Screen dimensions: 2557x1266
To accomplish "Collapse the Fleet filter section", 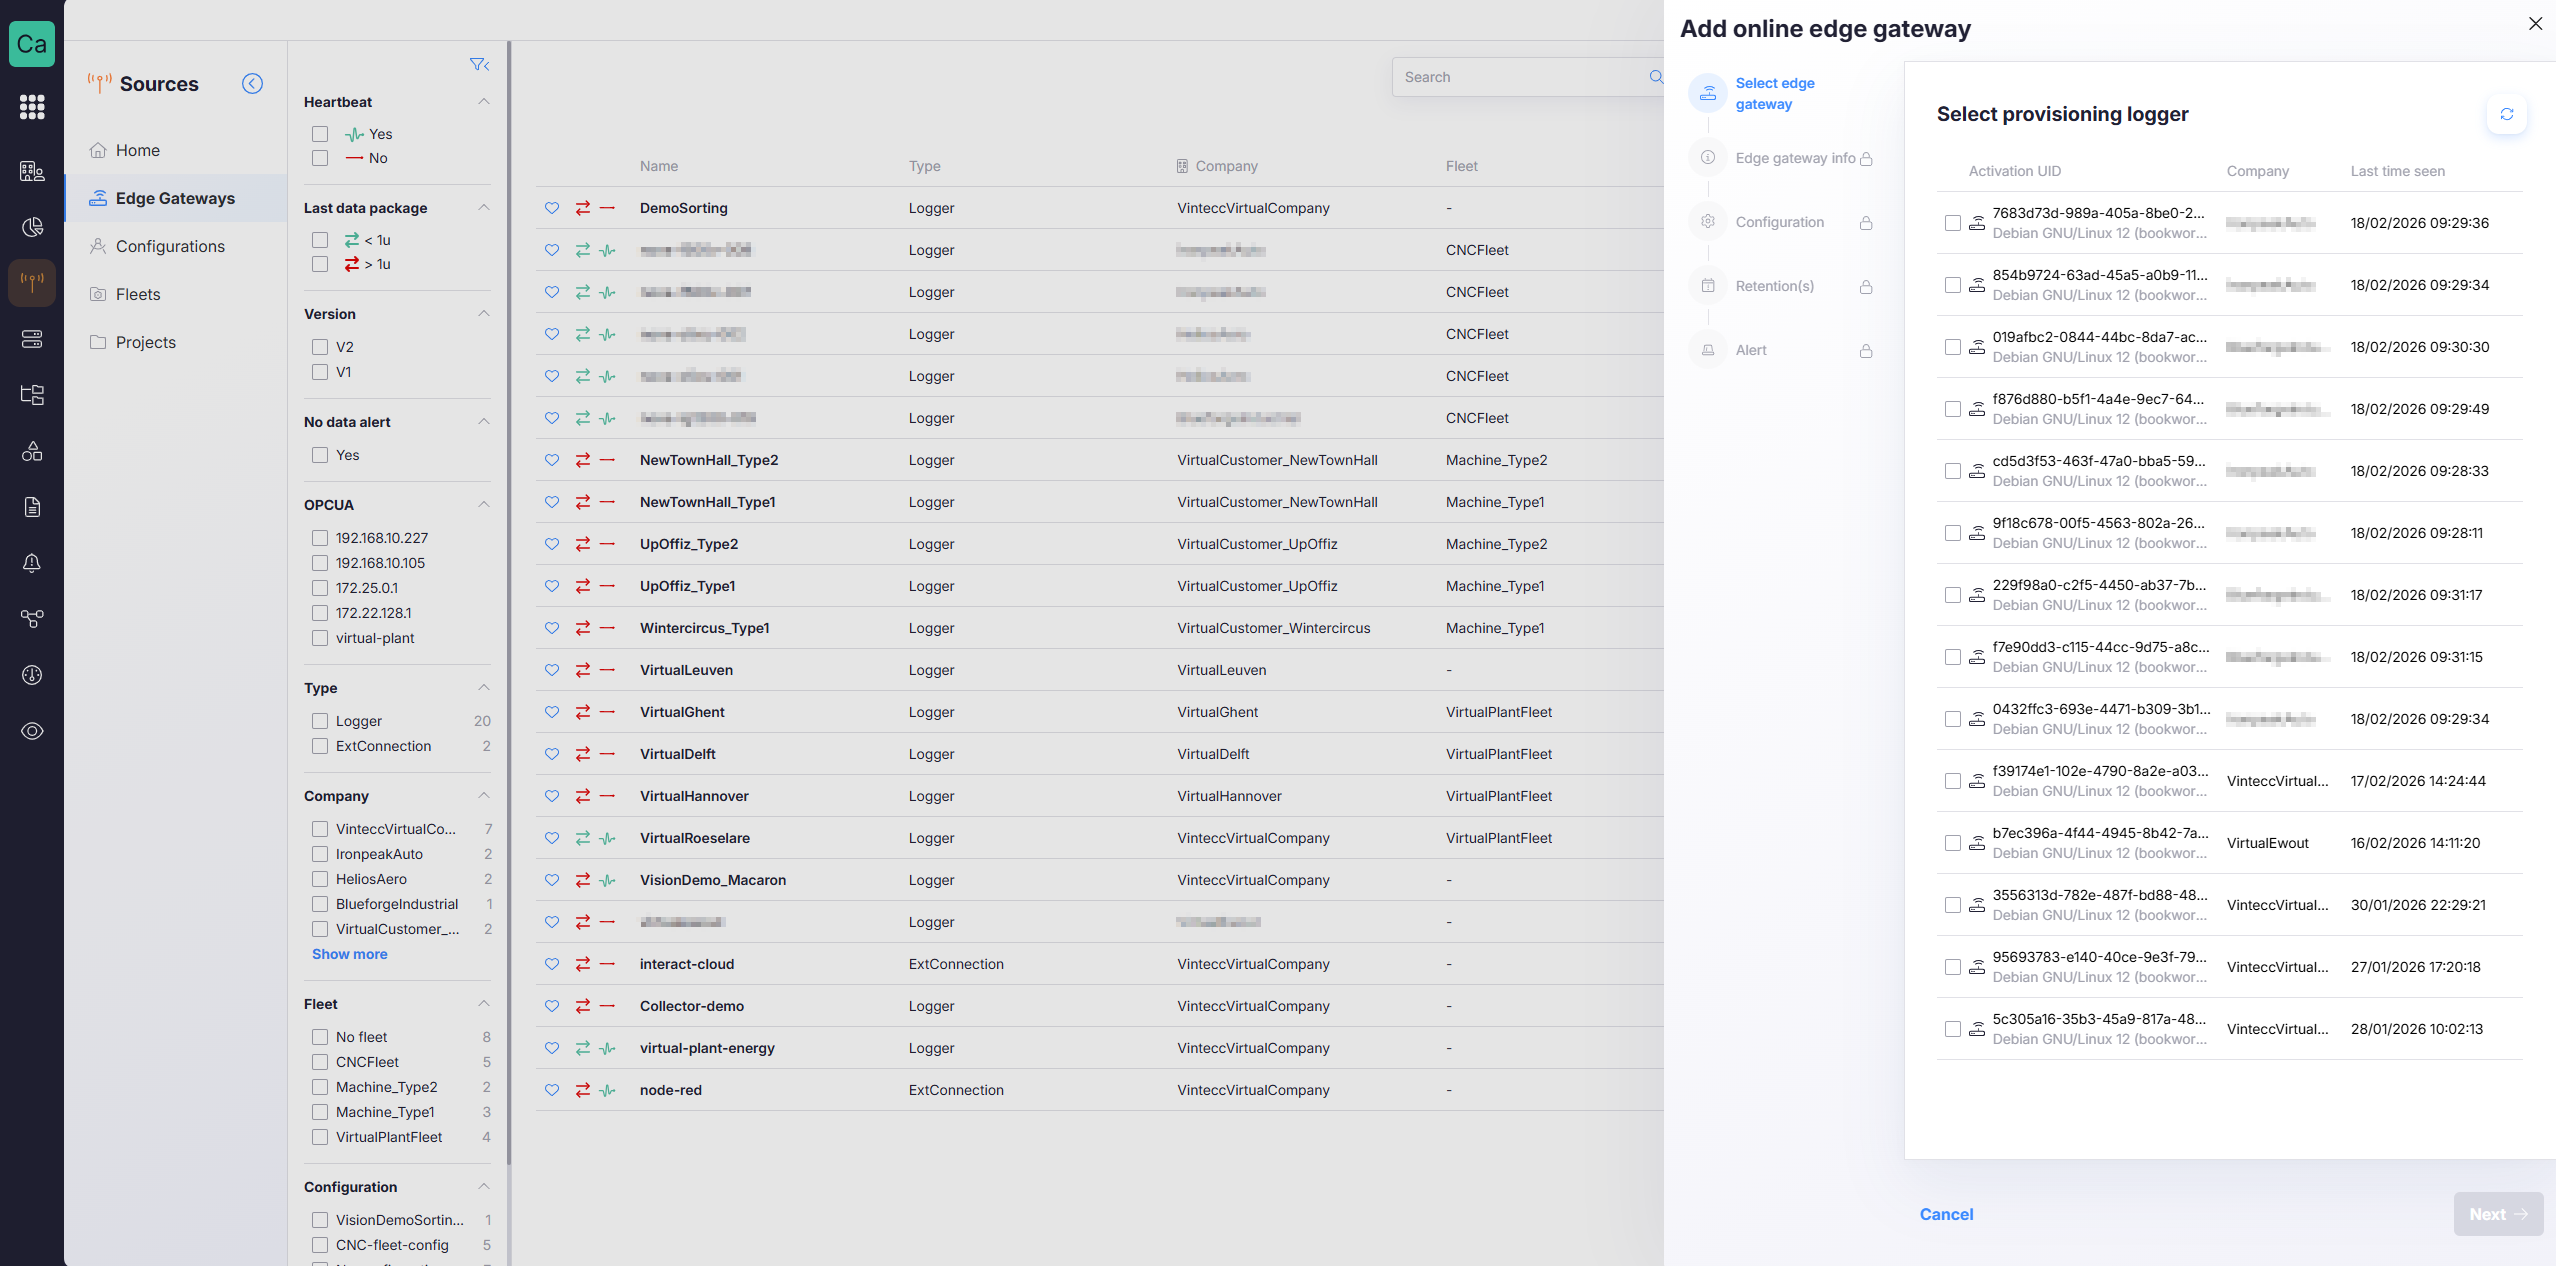I will (x=484, y=1004).
